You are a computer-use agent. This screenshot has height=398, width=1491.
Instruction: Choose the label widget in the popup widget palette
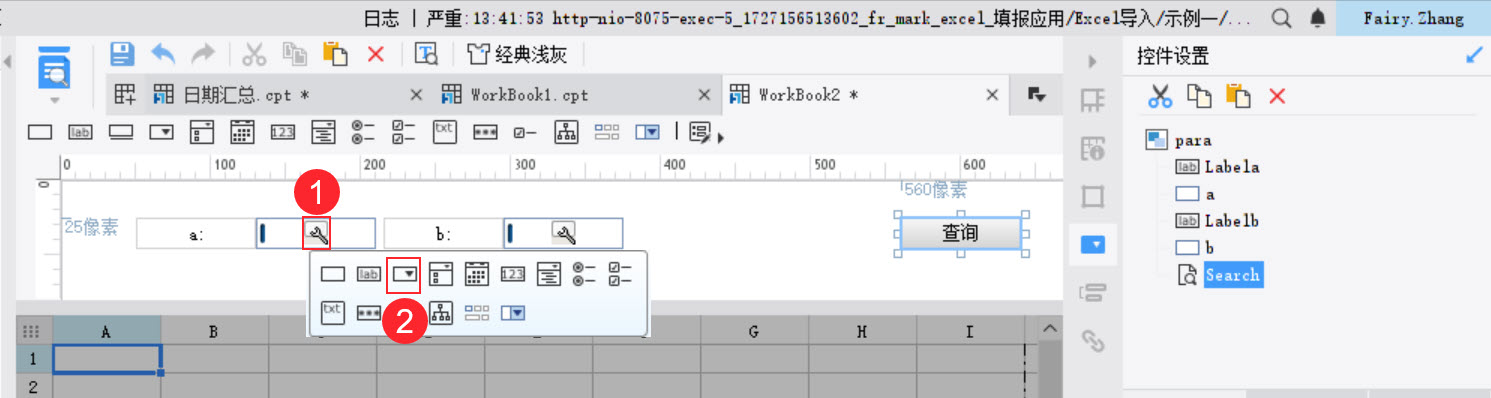369,273
